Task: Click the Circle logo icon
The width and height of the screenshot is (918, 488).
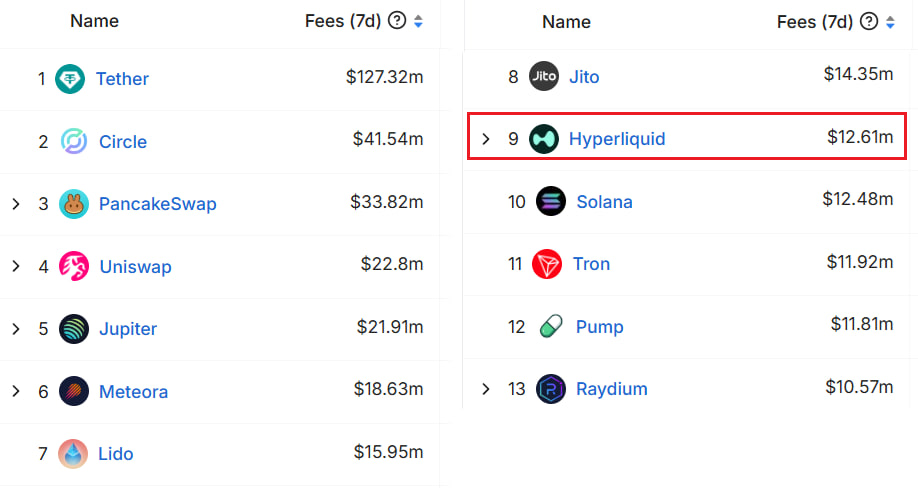Action: (x=74, y=141)
